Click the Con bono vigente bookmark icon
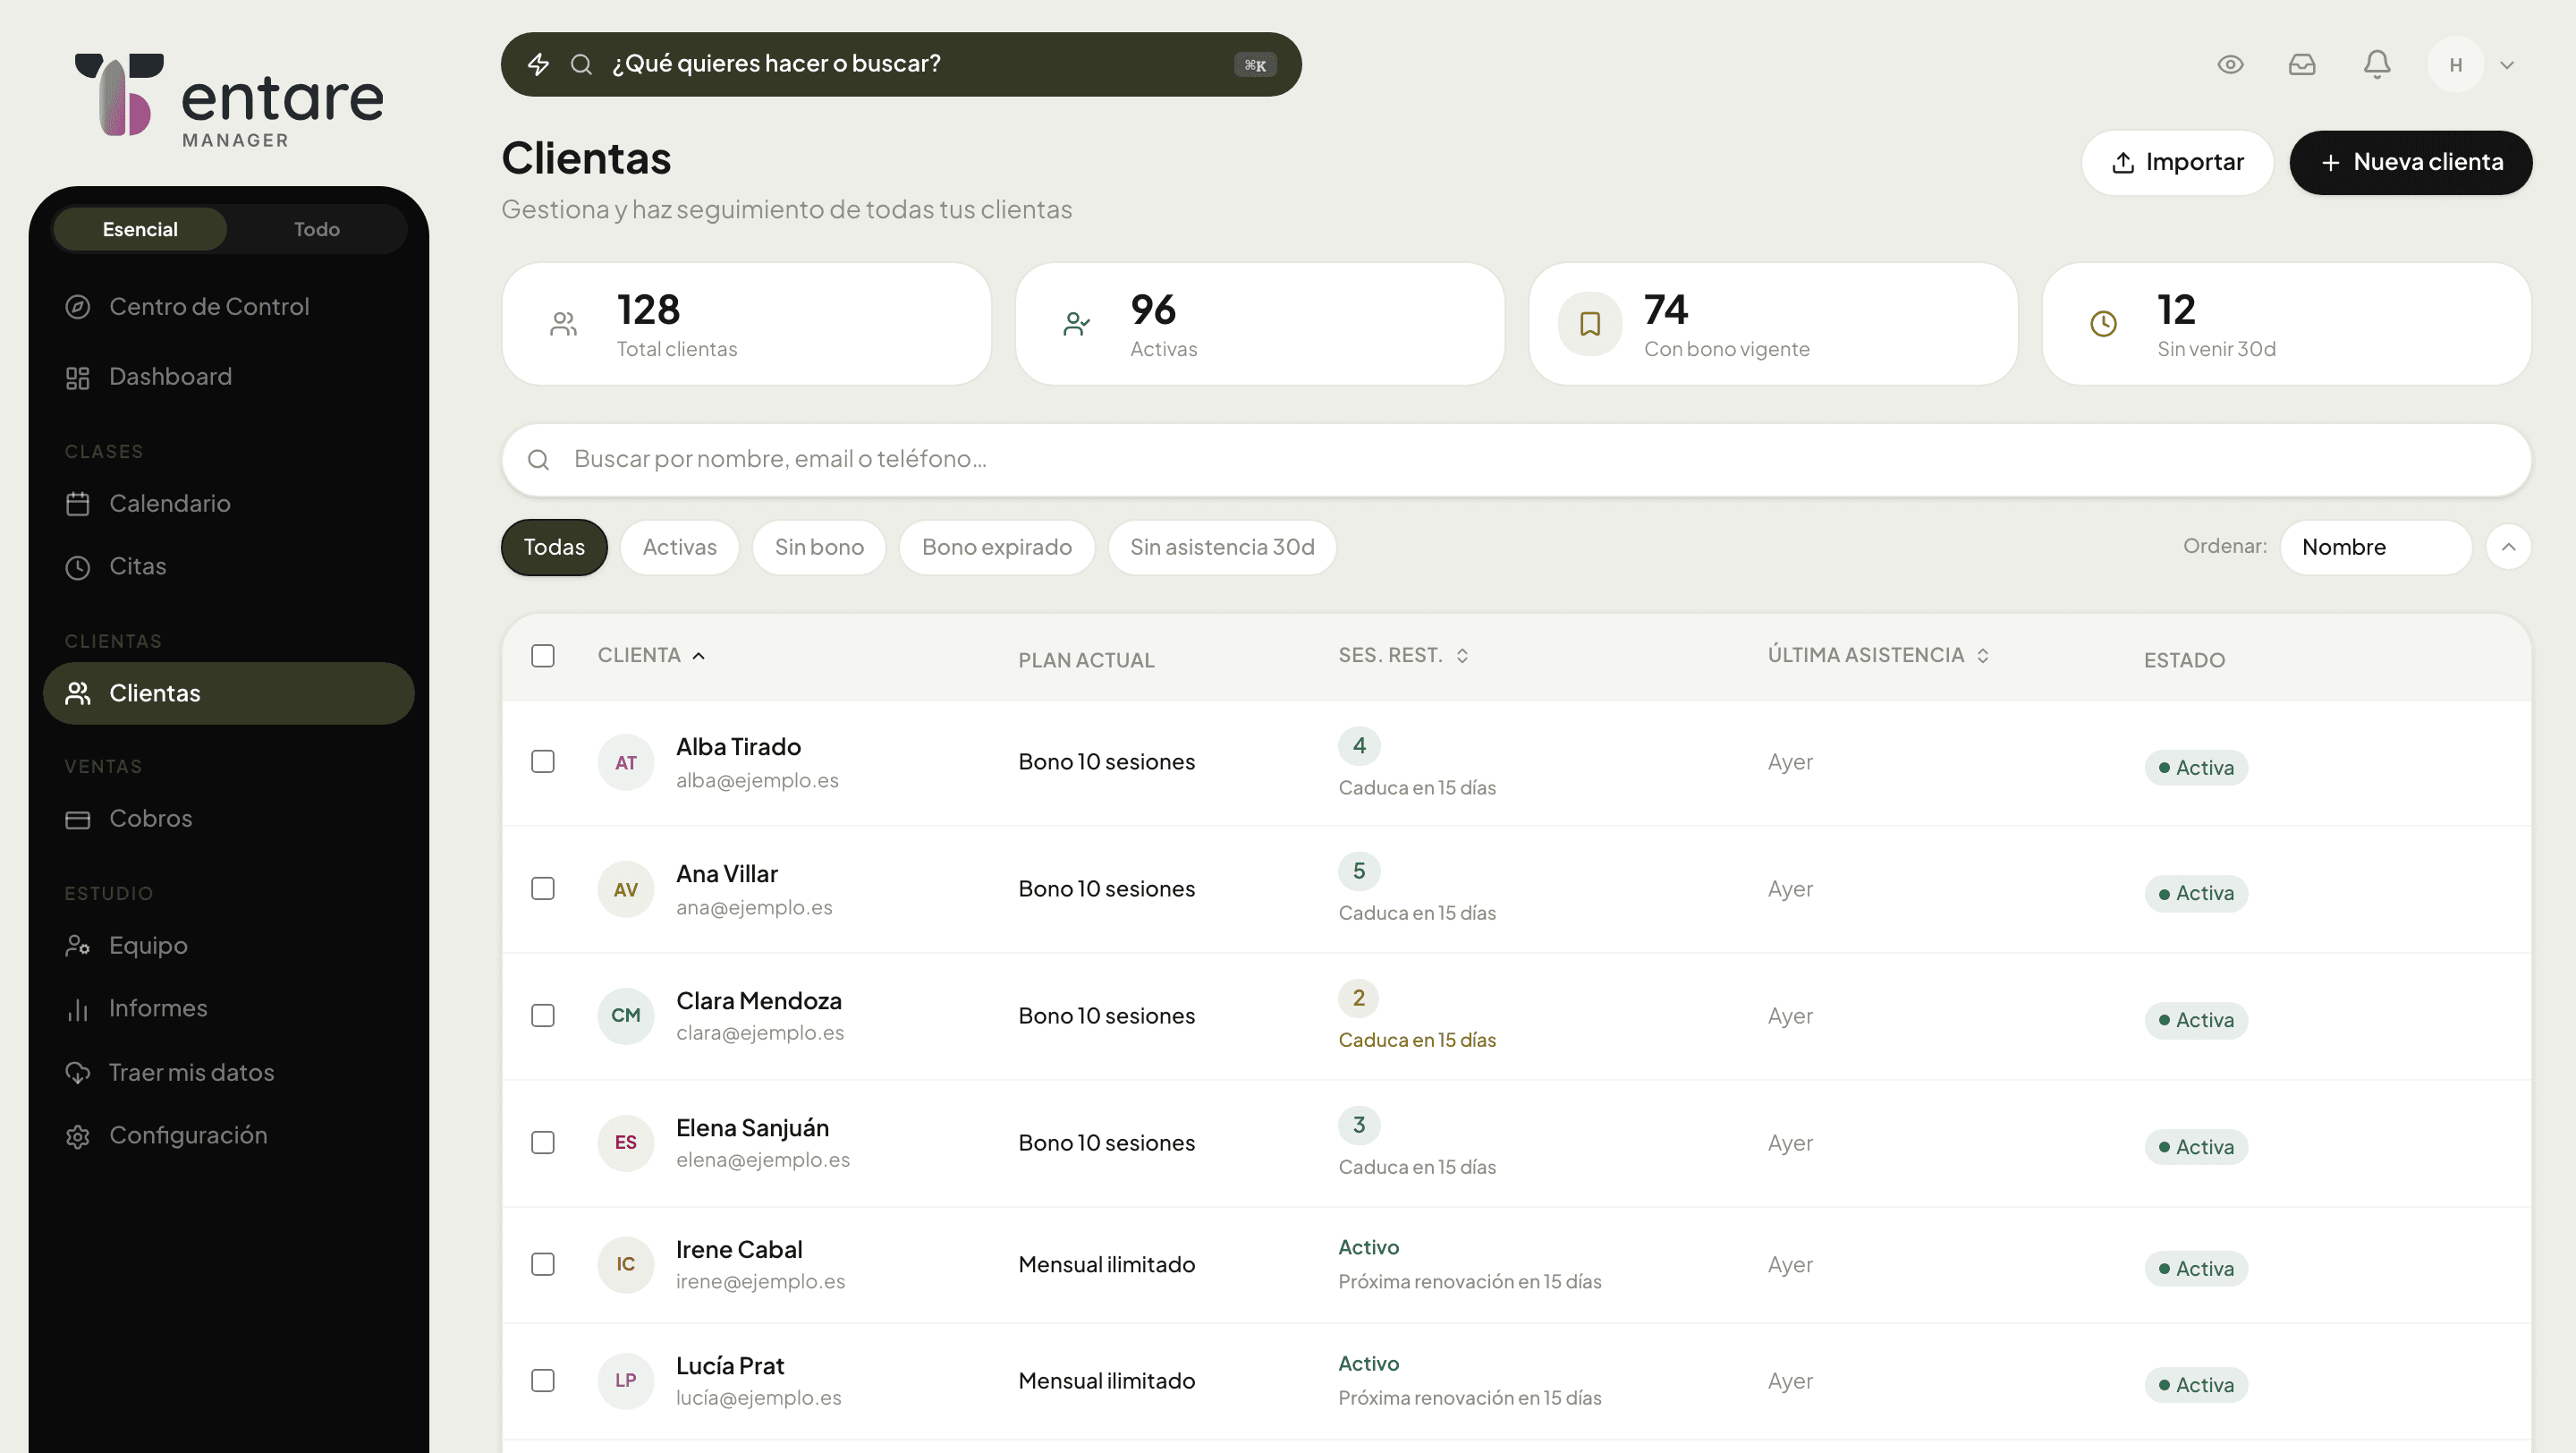The height and width of the screenshot is (1453, 2576). pos(1590,324)
